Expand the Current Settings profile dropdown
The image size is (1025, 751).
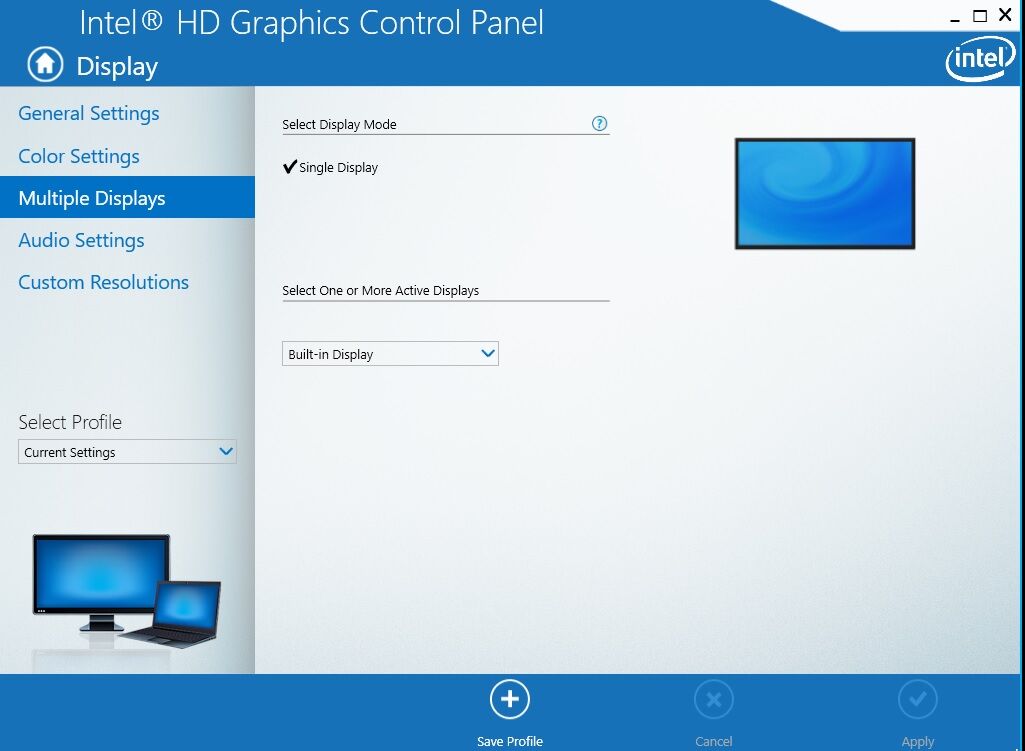pos(127,452)
